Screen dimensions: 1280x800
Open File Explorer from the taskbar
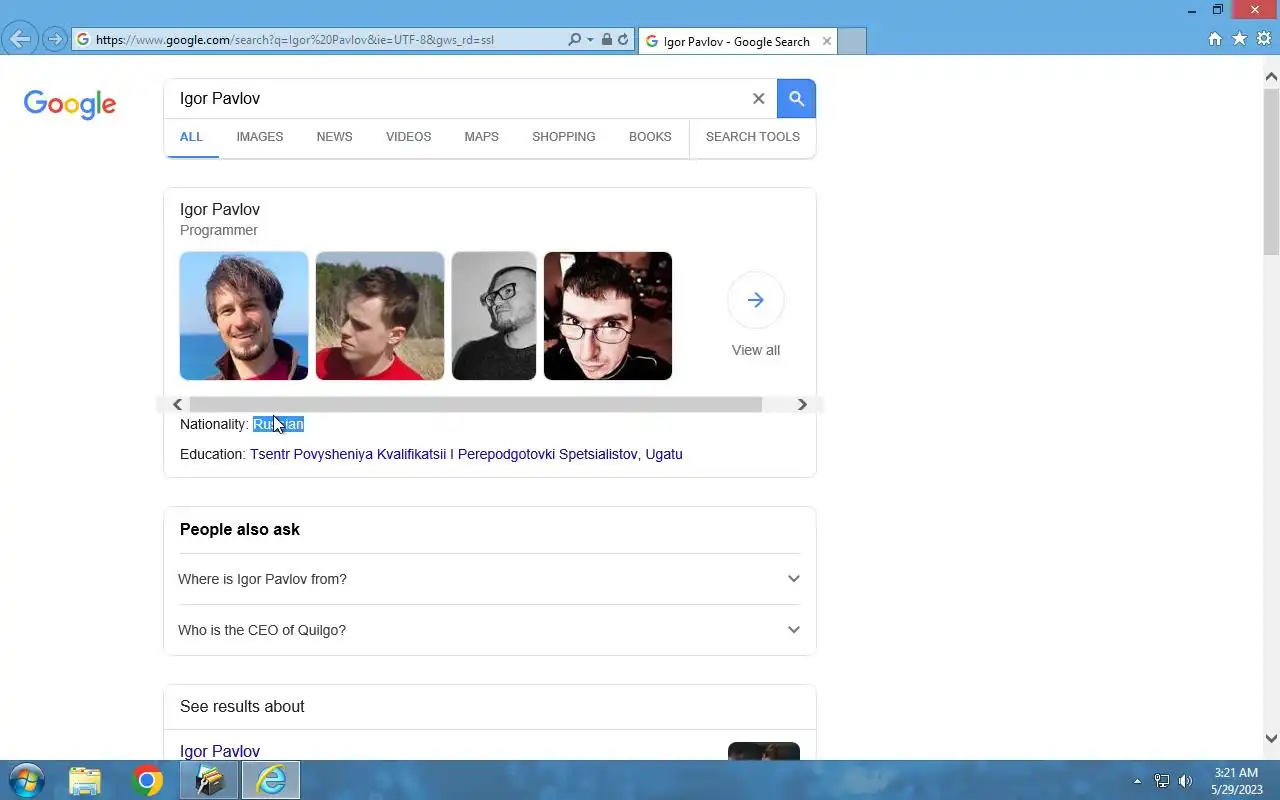click(85, 780)
